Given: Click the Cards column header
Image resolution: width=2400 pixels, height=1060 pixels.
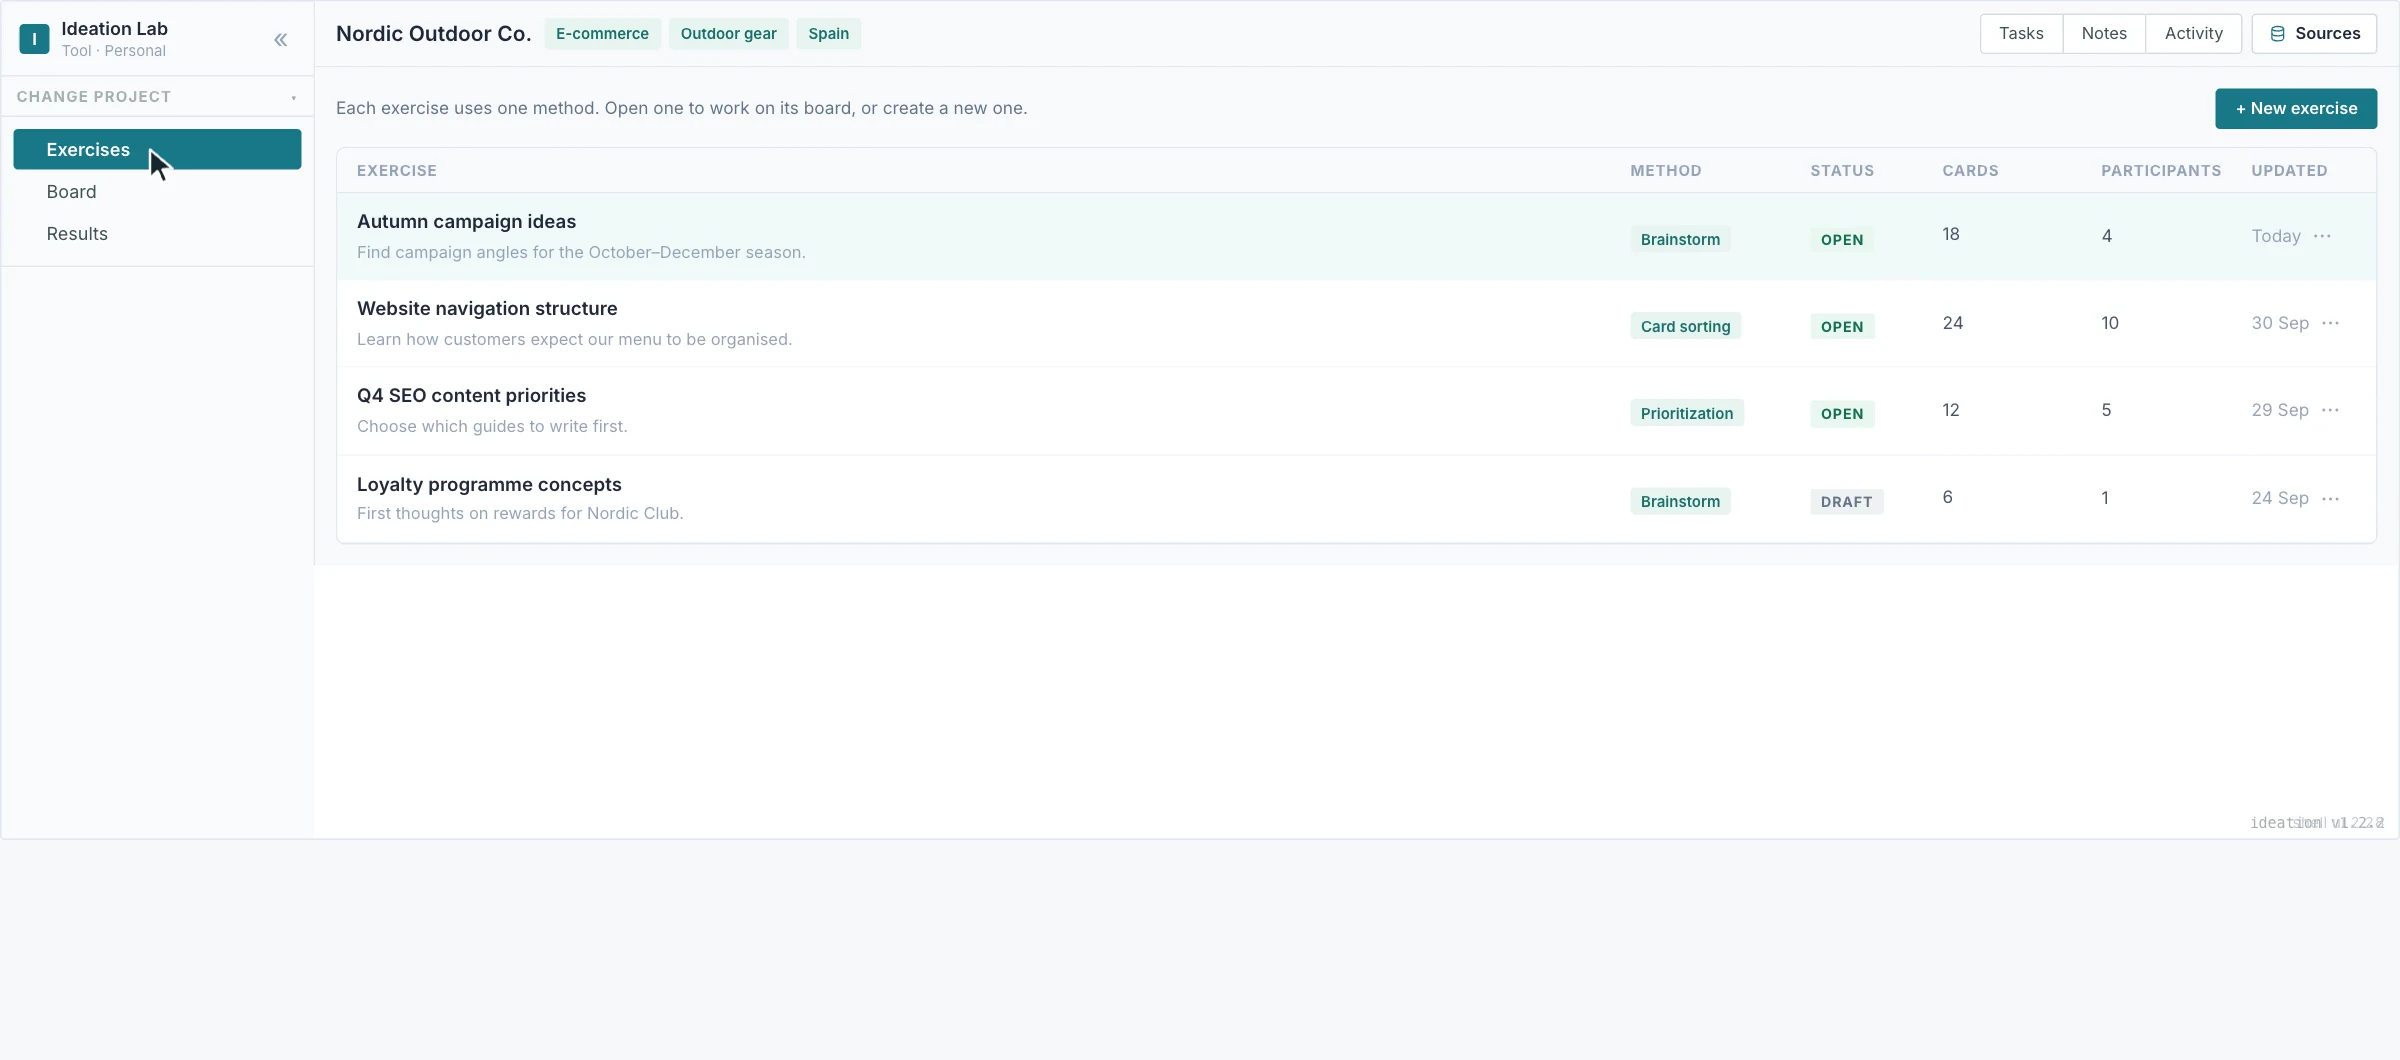Looking at the screenshot, I should [1970, 170].
